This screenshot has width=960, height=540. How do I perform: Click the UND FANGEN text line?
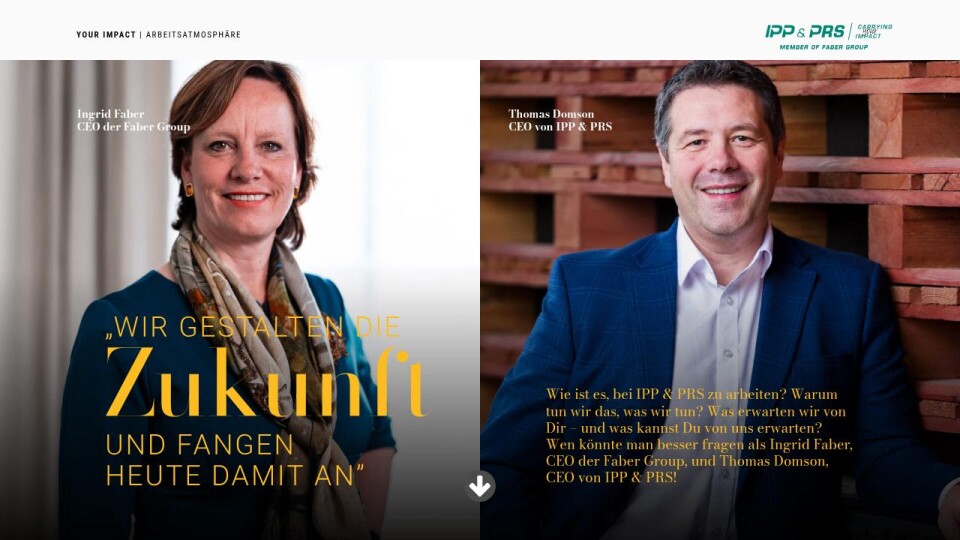(x=200, y=445)
